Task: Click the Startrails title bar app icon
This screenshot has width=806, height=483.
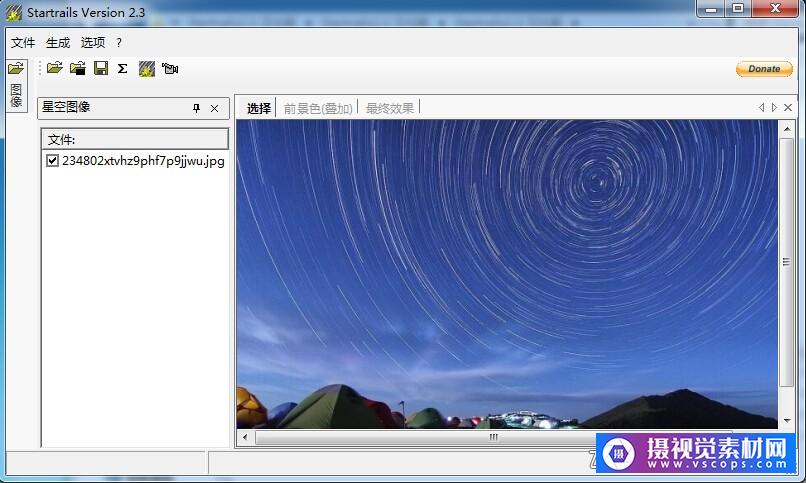Action: [x=14, y=12]
